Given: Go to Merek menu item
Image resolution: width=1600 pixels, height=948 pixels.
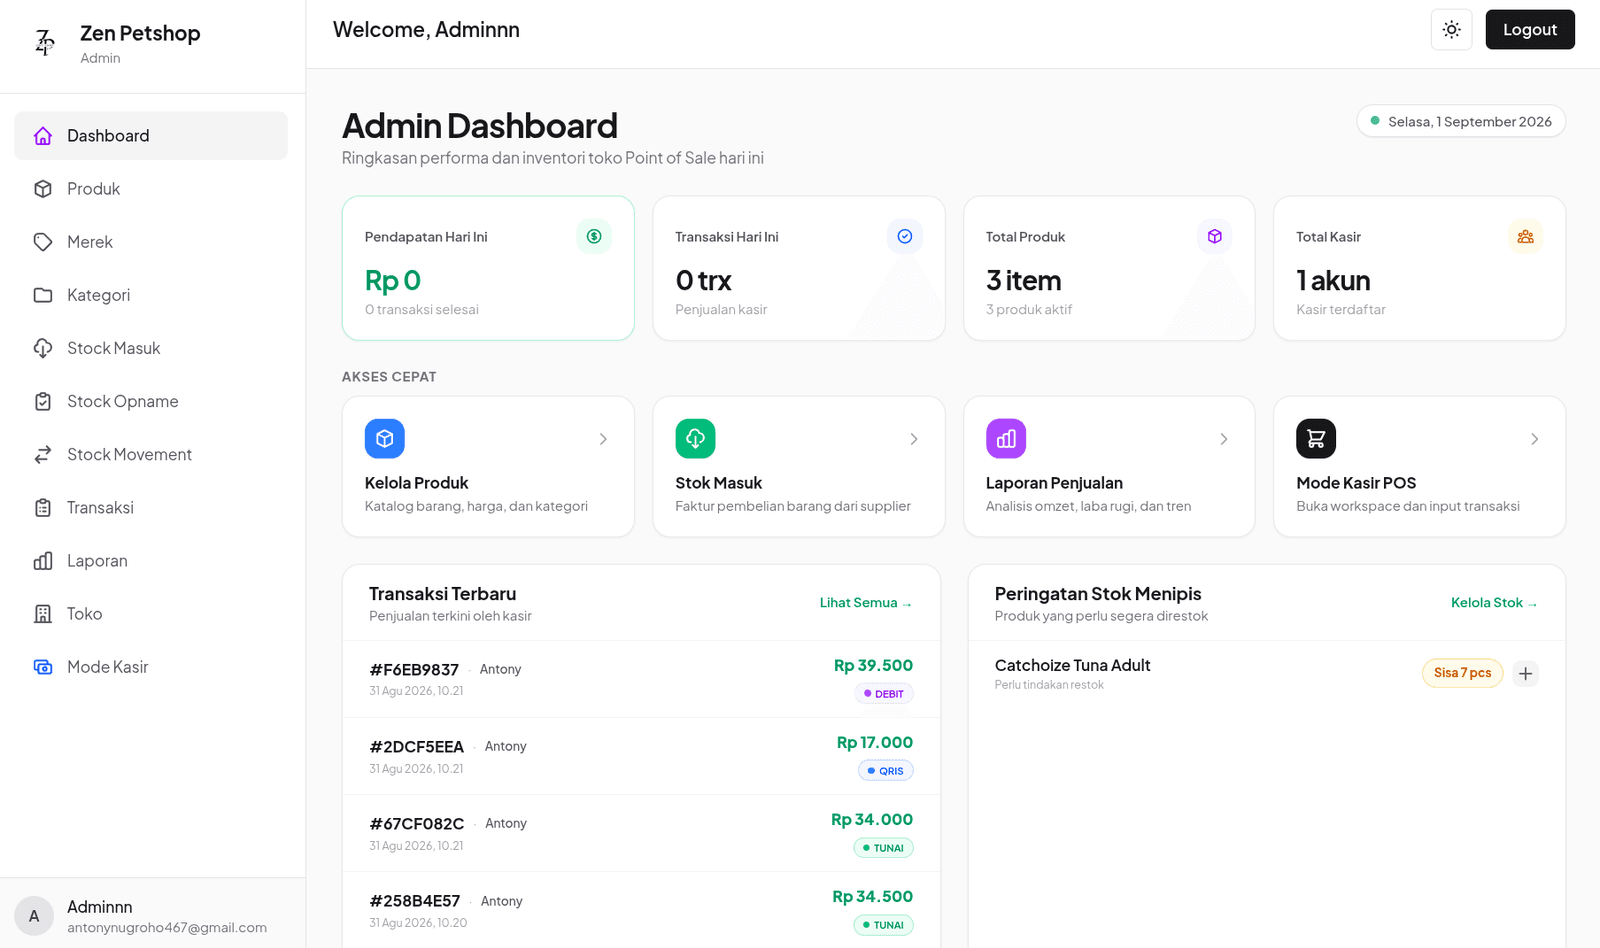Looking at the screenshot, I should [151, 242].
